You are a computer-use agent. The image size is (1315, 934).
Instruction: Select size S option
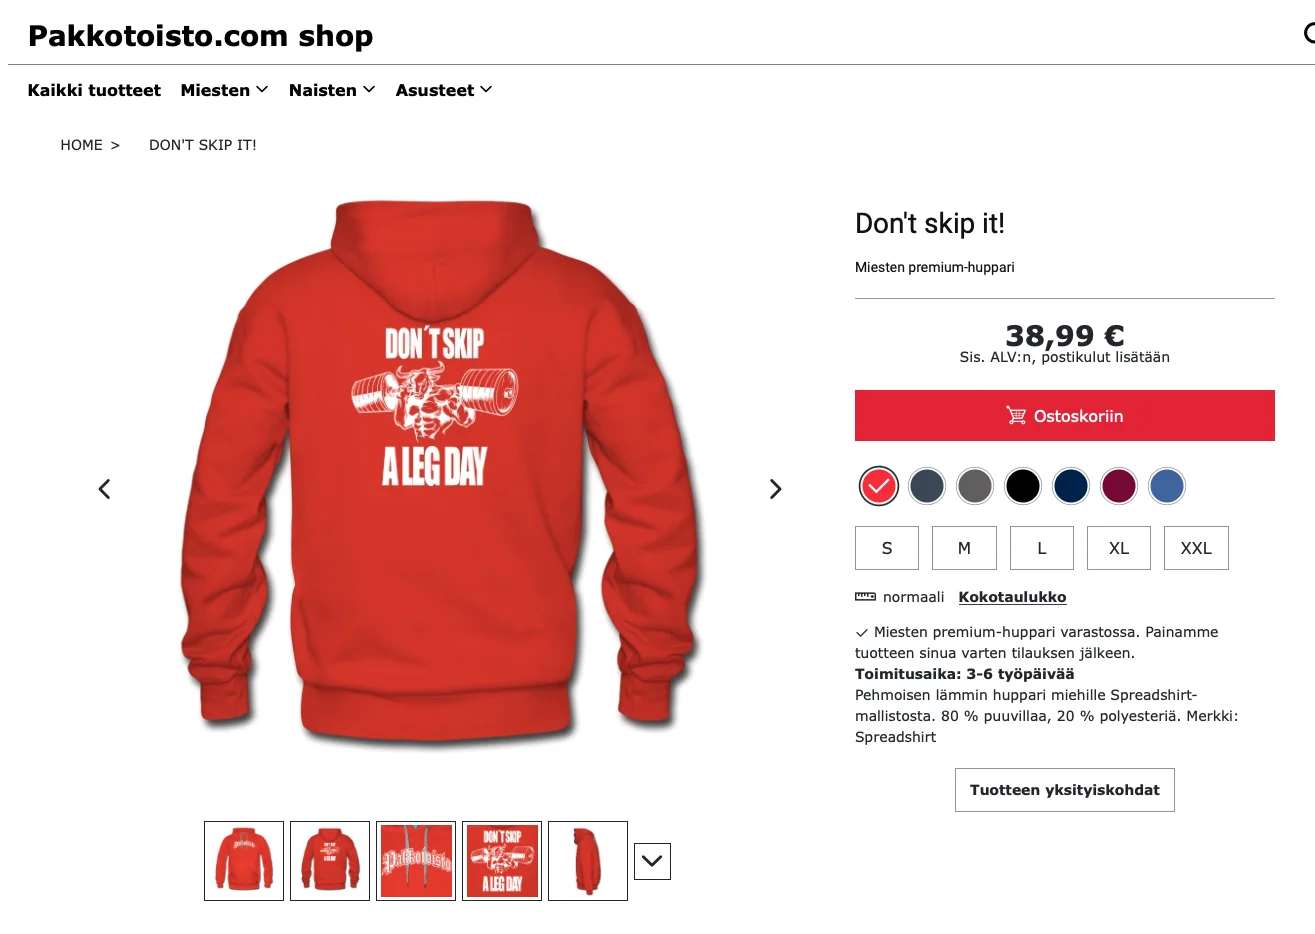pos(887,548)
